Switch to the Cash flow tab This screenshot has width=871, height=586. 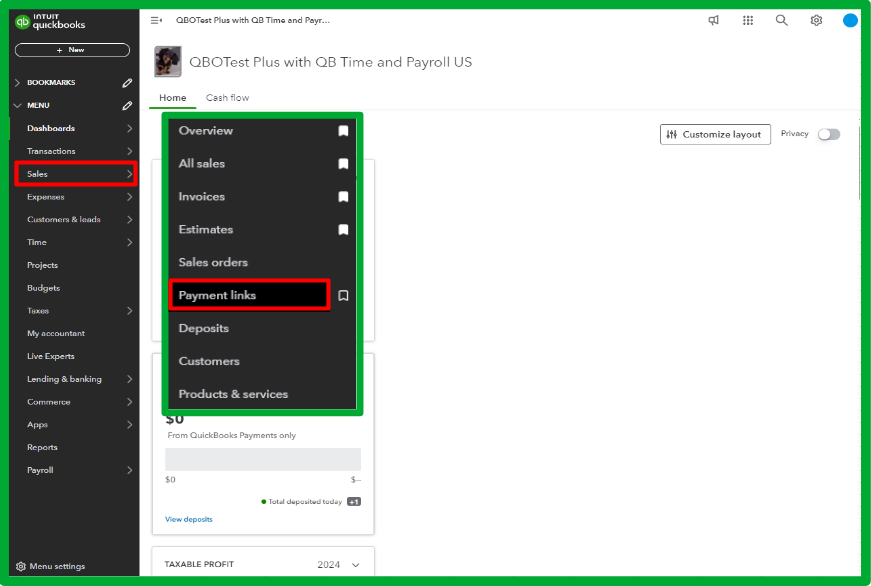pos(227,98)
